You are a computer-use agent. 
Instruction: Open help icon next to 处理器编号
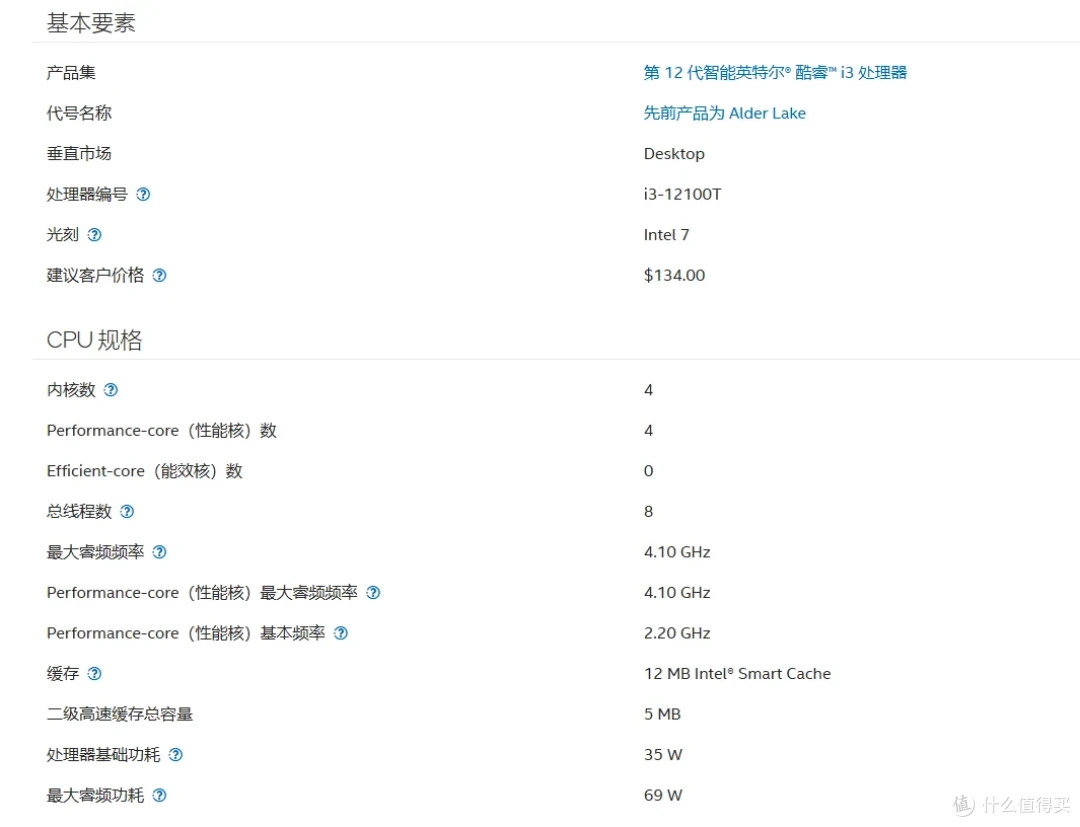coord(143,194)
